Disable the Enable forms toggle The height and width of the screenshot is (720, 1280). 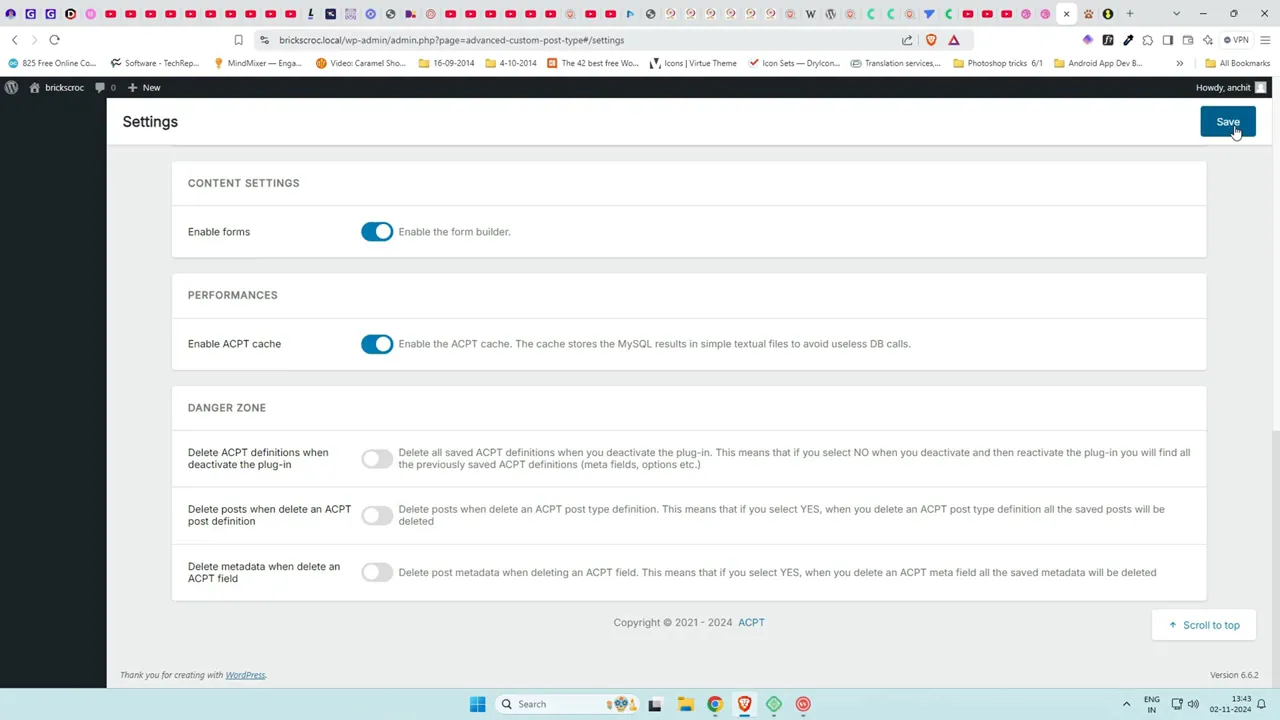coord(377,231)
